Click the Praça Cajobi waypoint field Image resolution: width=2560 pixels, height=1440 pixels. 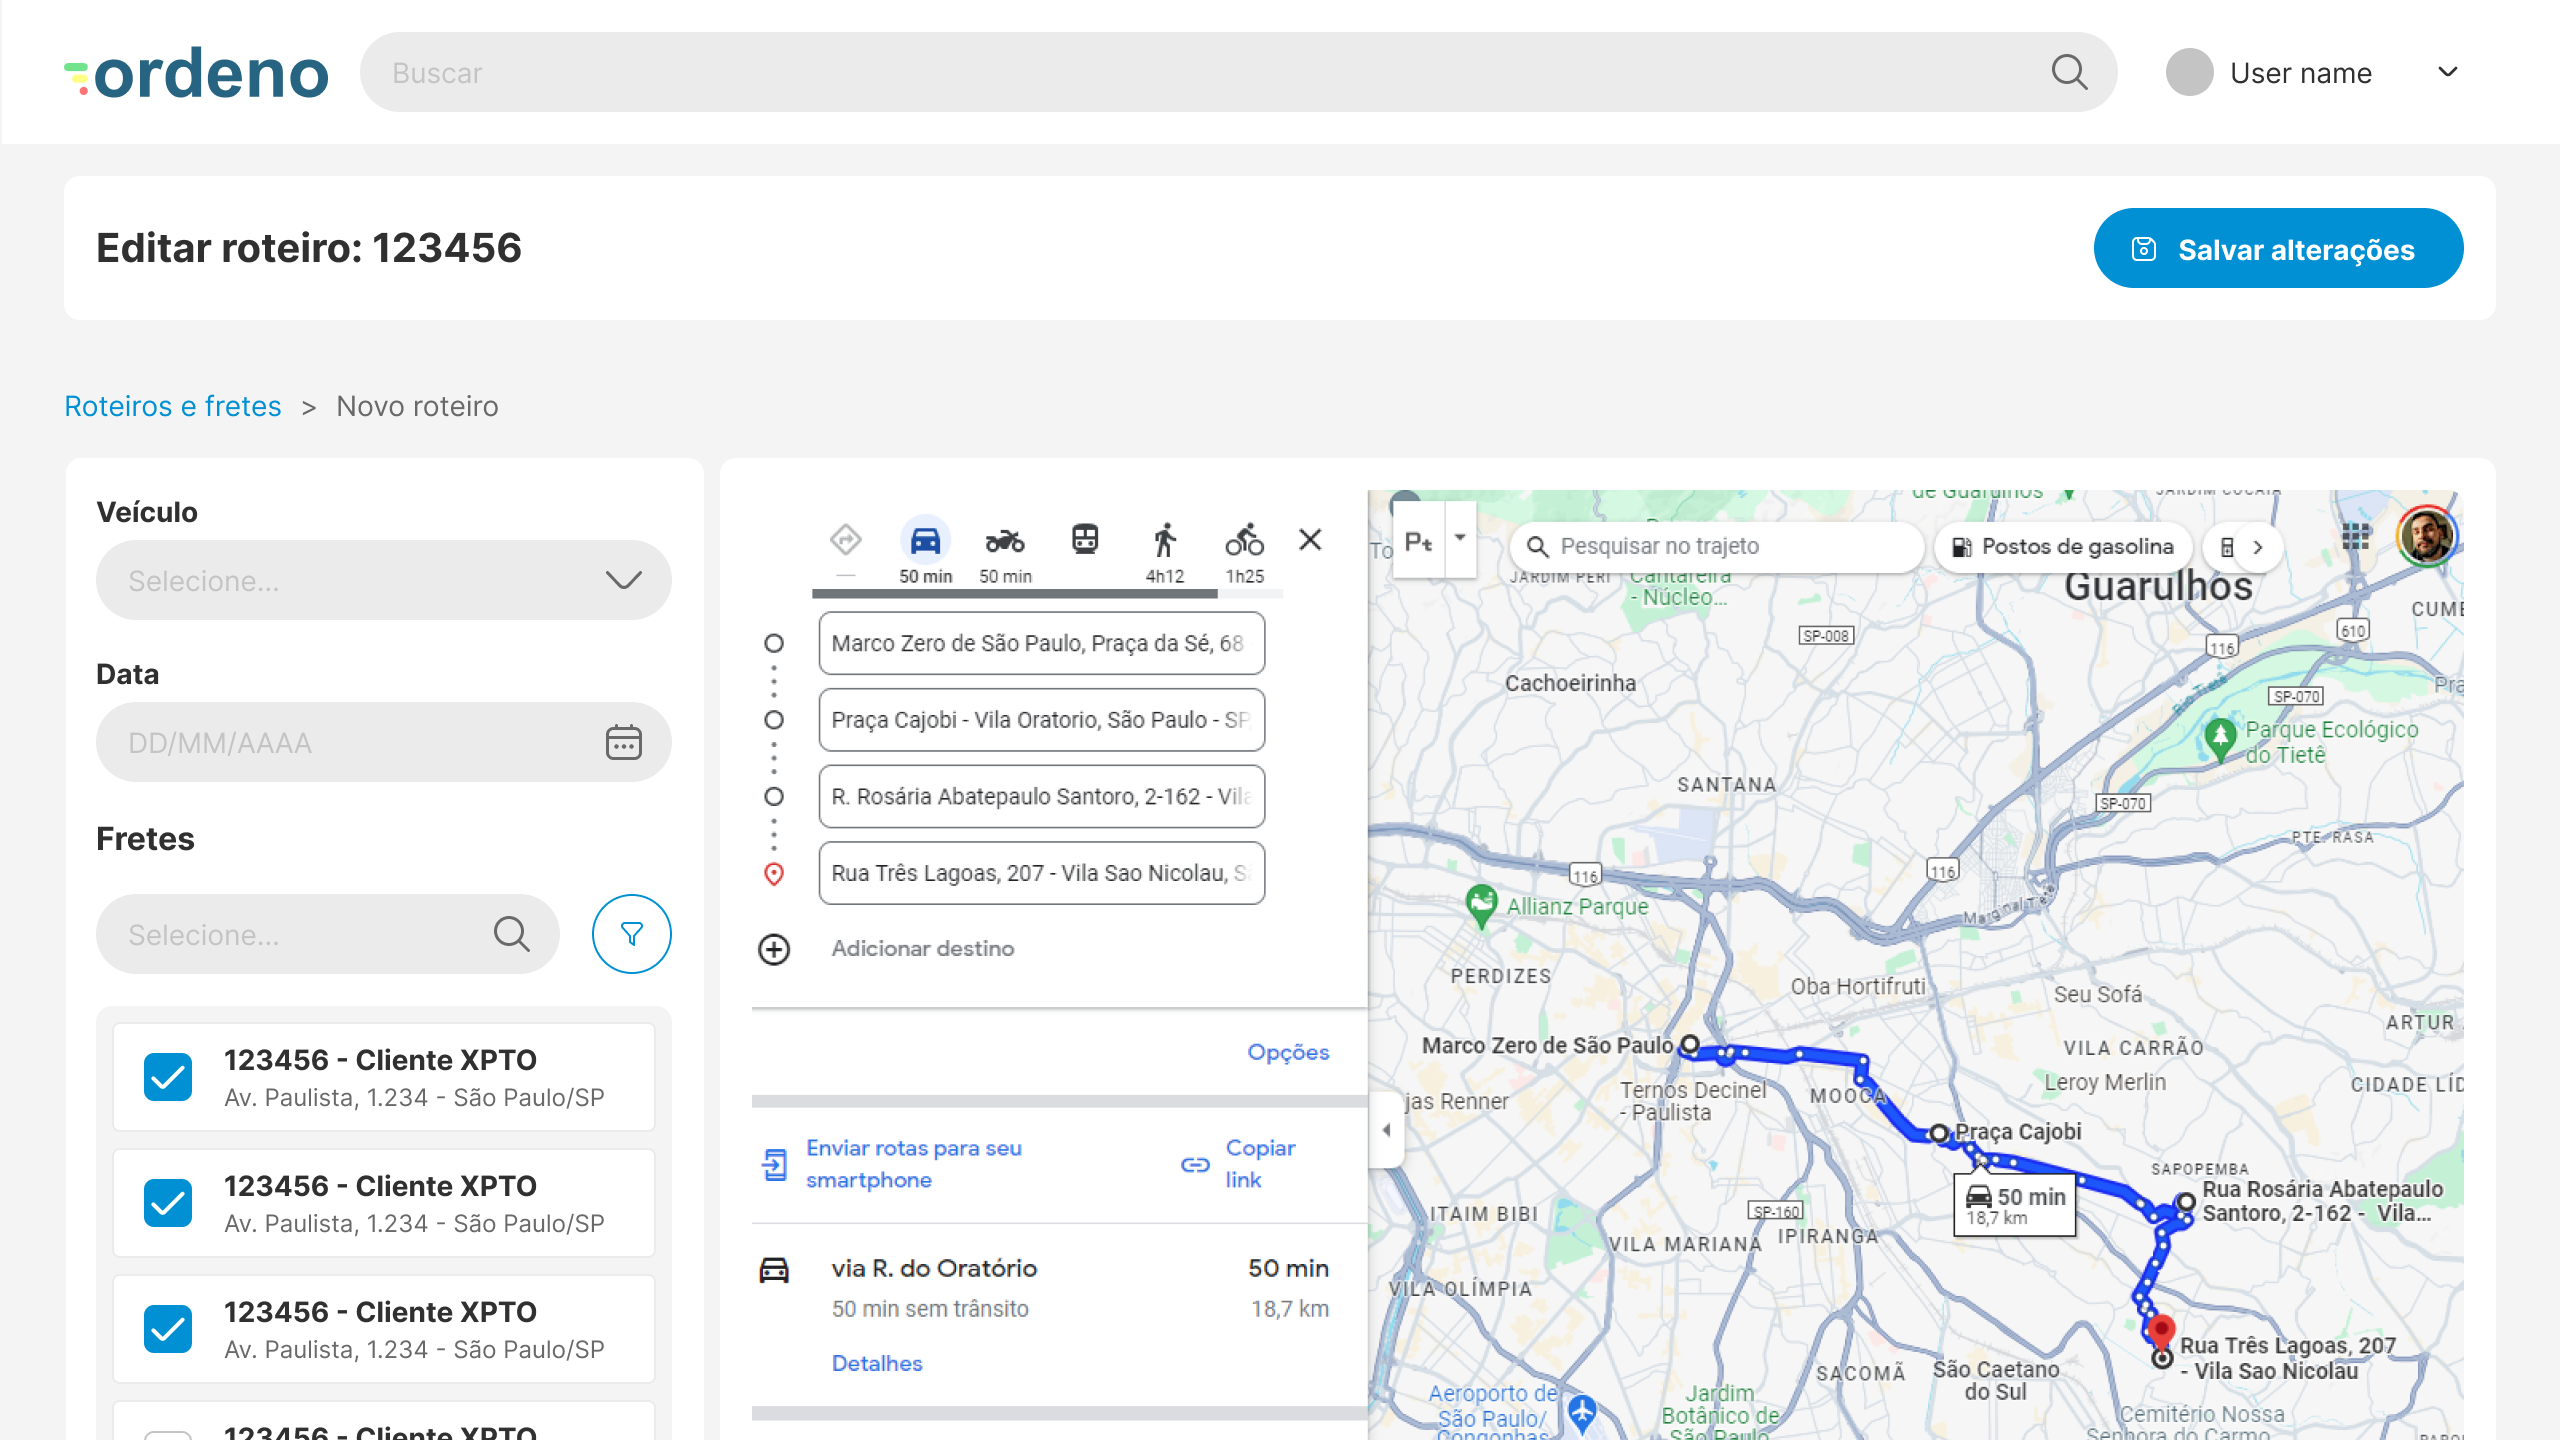1040,720
